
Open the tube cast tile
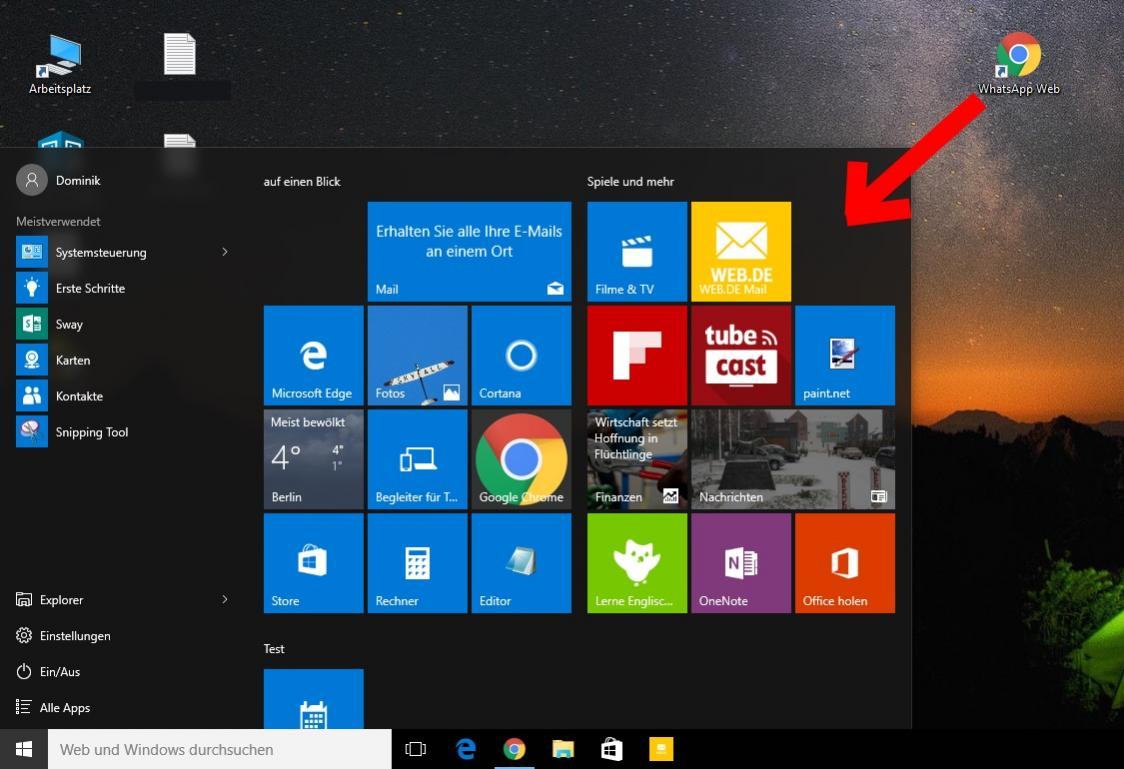coord(740,355)
